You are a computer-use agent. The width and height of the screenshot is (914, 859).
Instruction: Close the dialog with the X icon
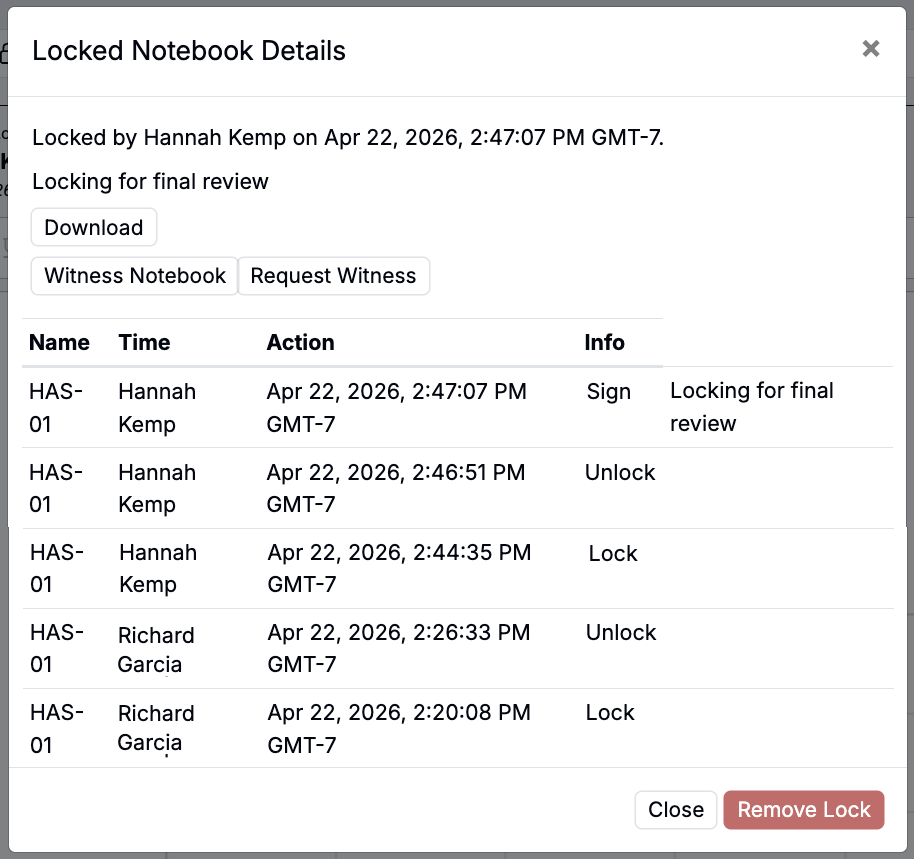[x=870, y=49]
